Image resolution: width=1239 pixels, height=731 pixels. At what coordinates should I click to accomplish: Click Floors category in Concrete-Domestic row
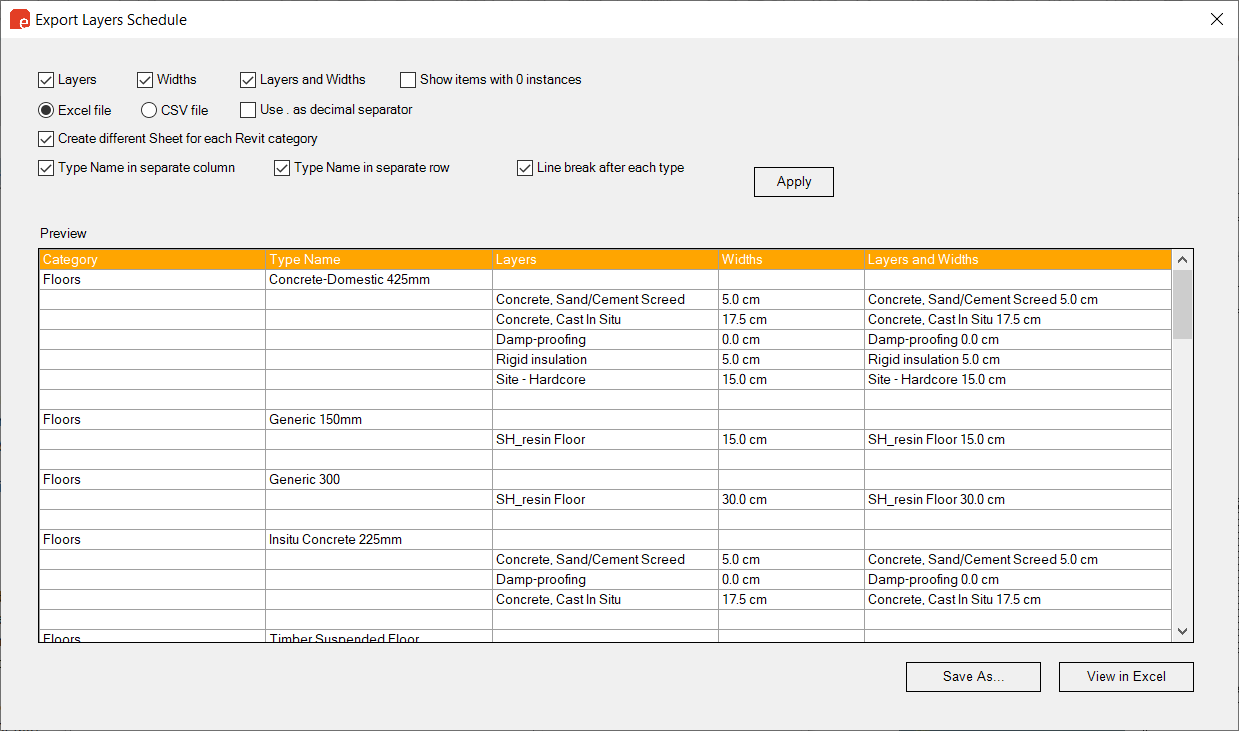[152, 280]
